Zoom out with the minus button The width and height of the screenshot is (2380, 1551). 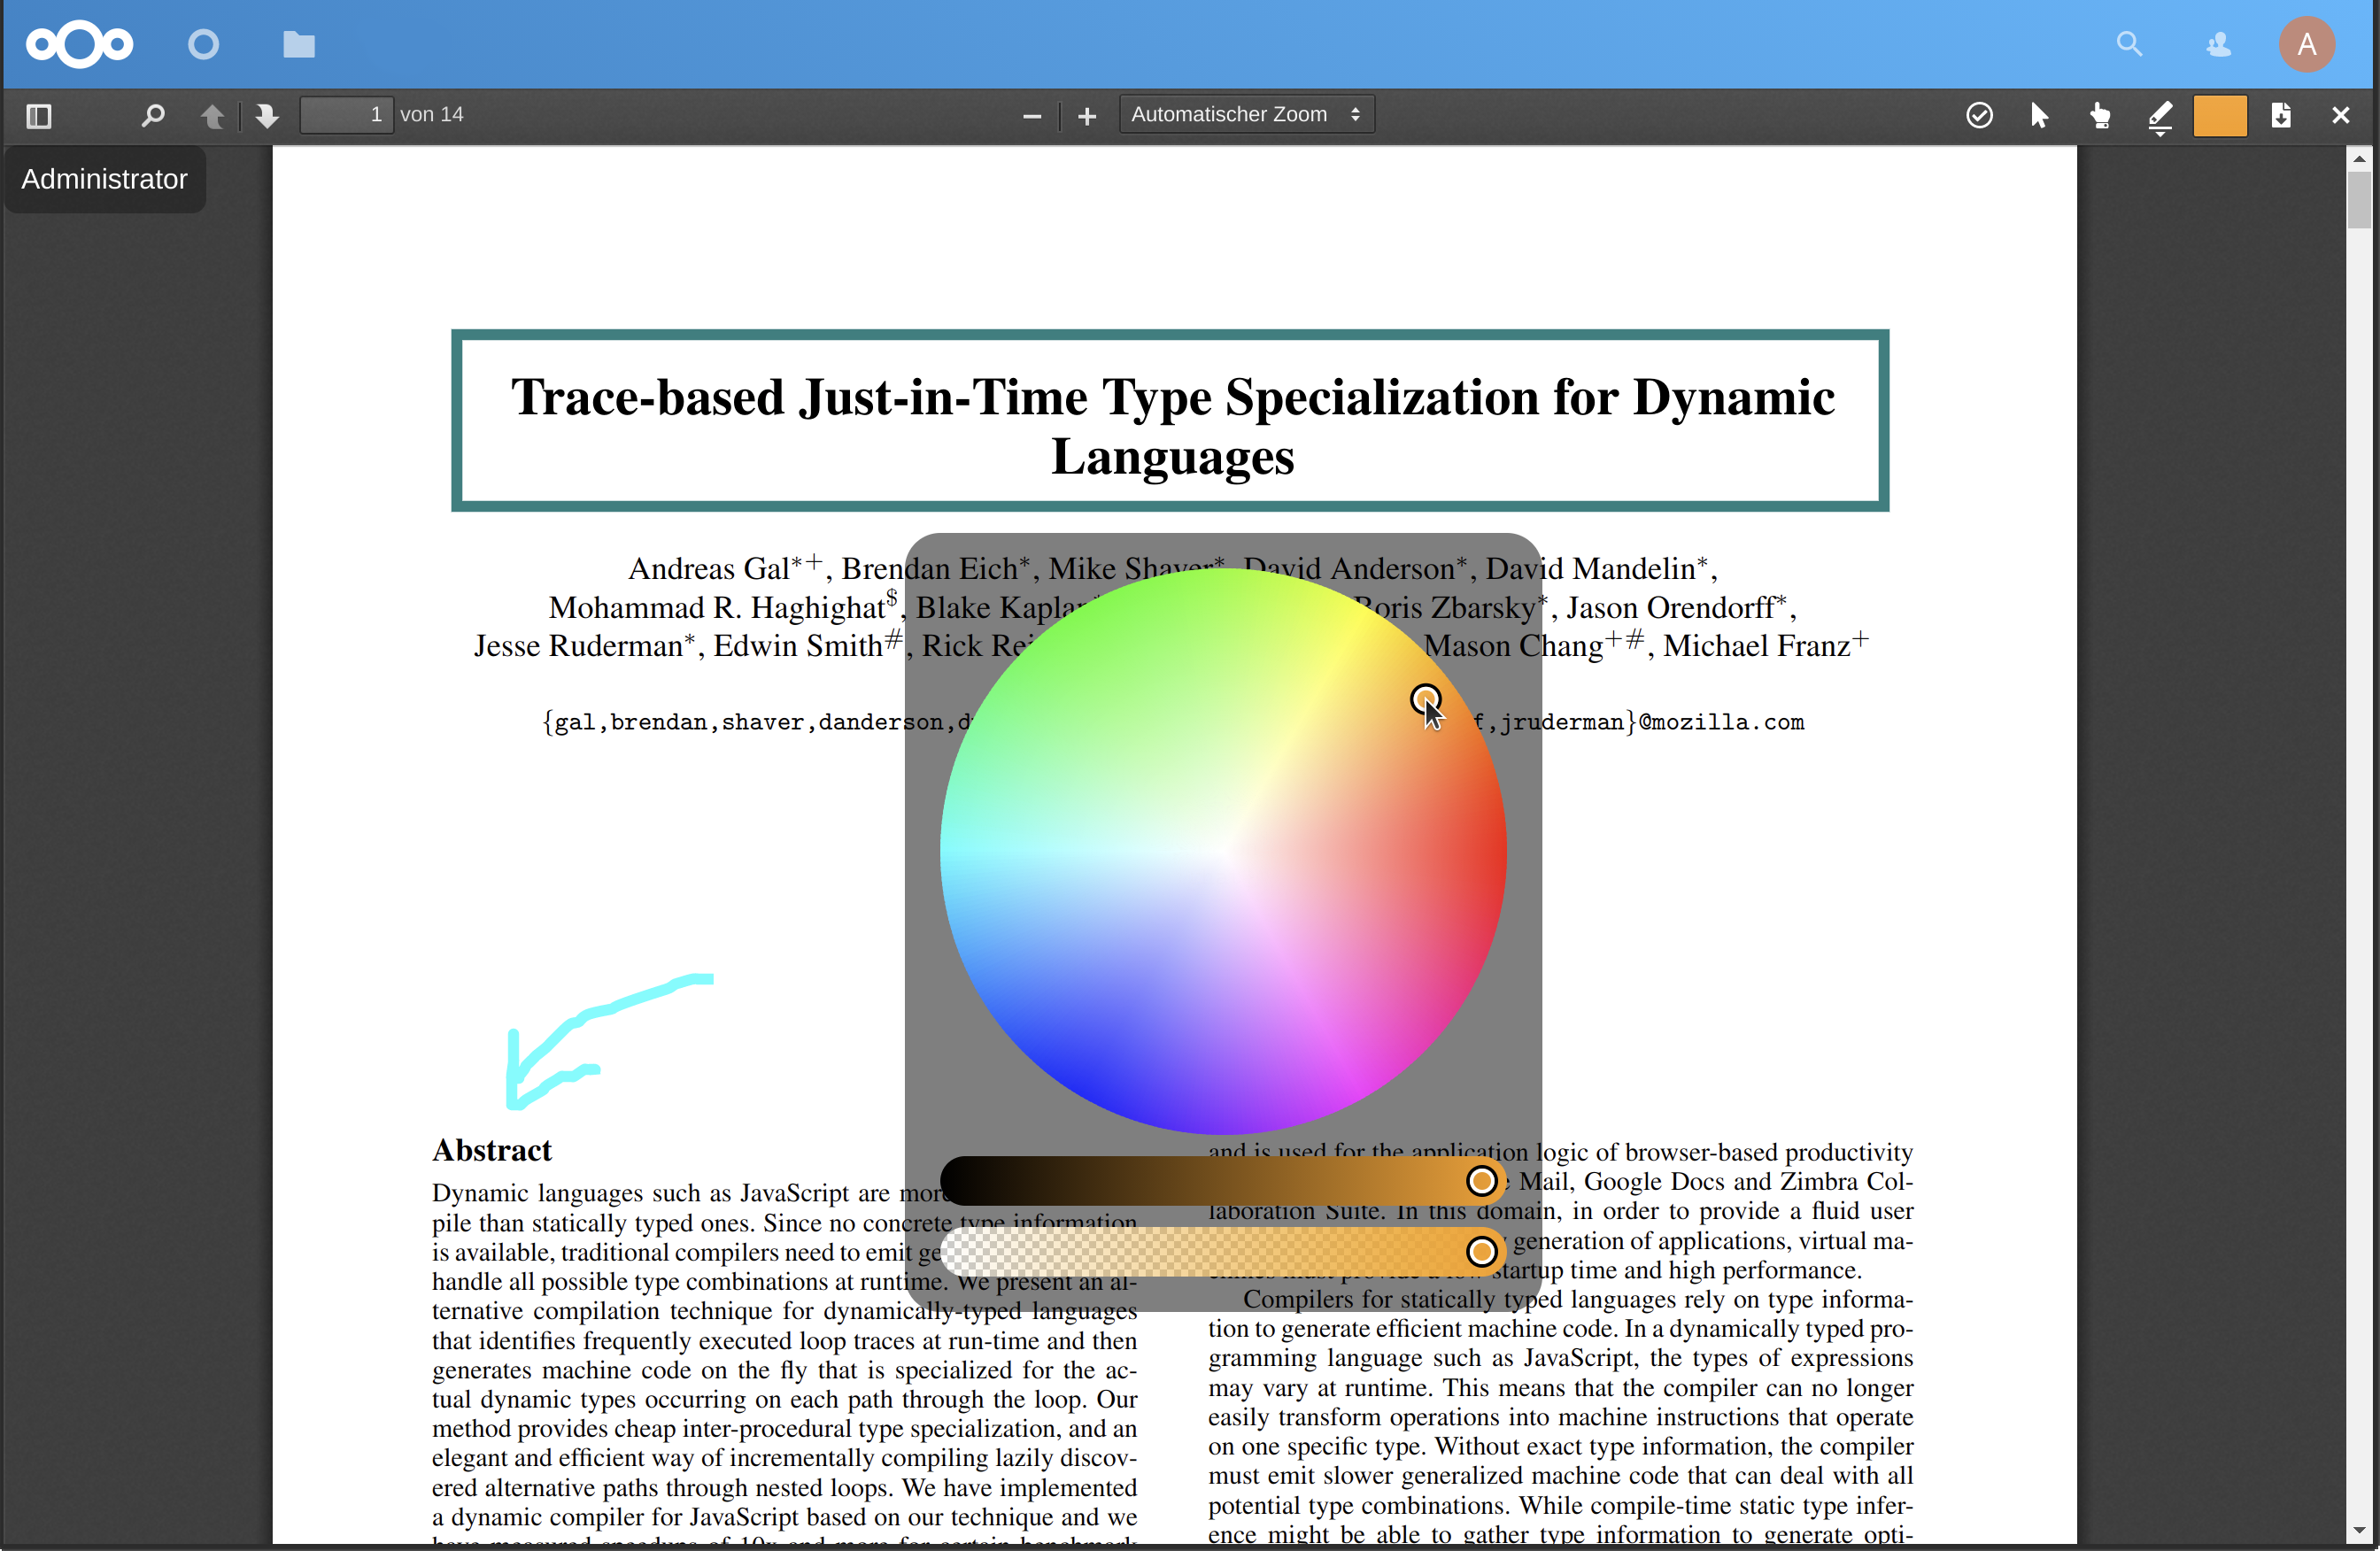1032,116
